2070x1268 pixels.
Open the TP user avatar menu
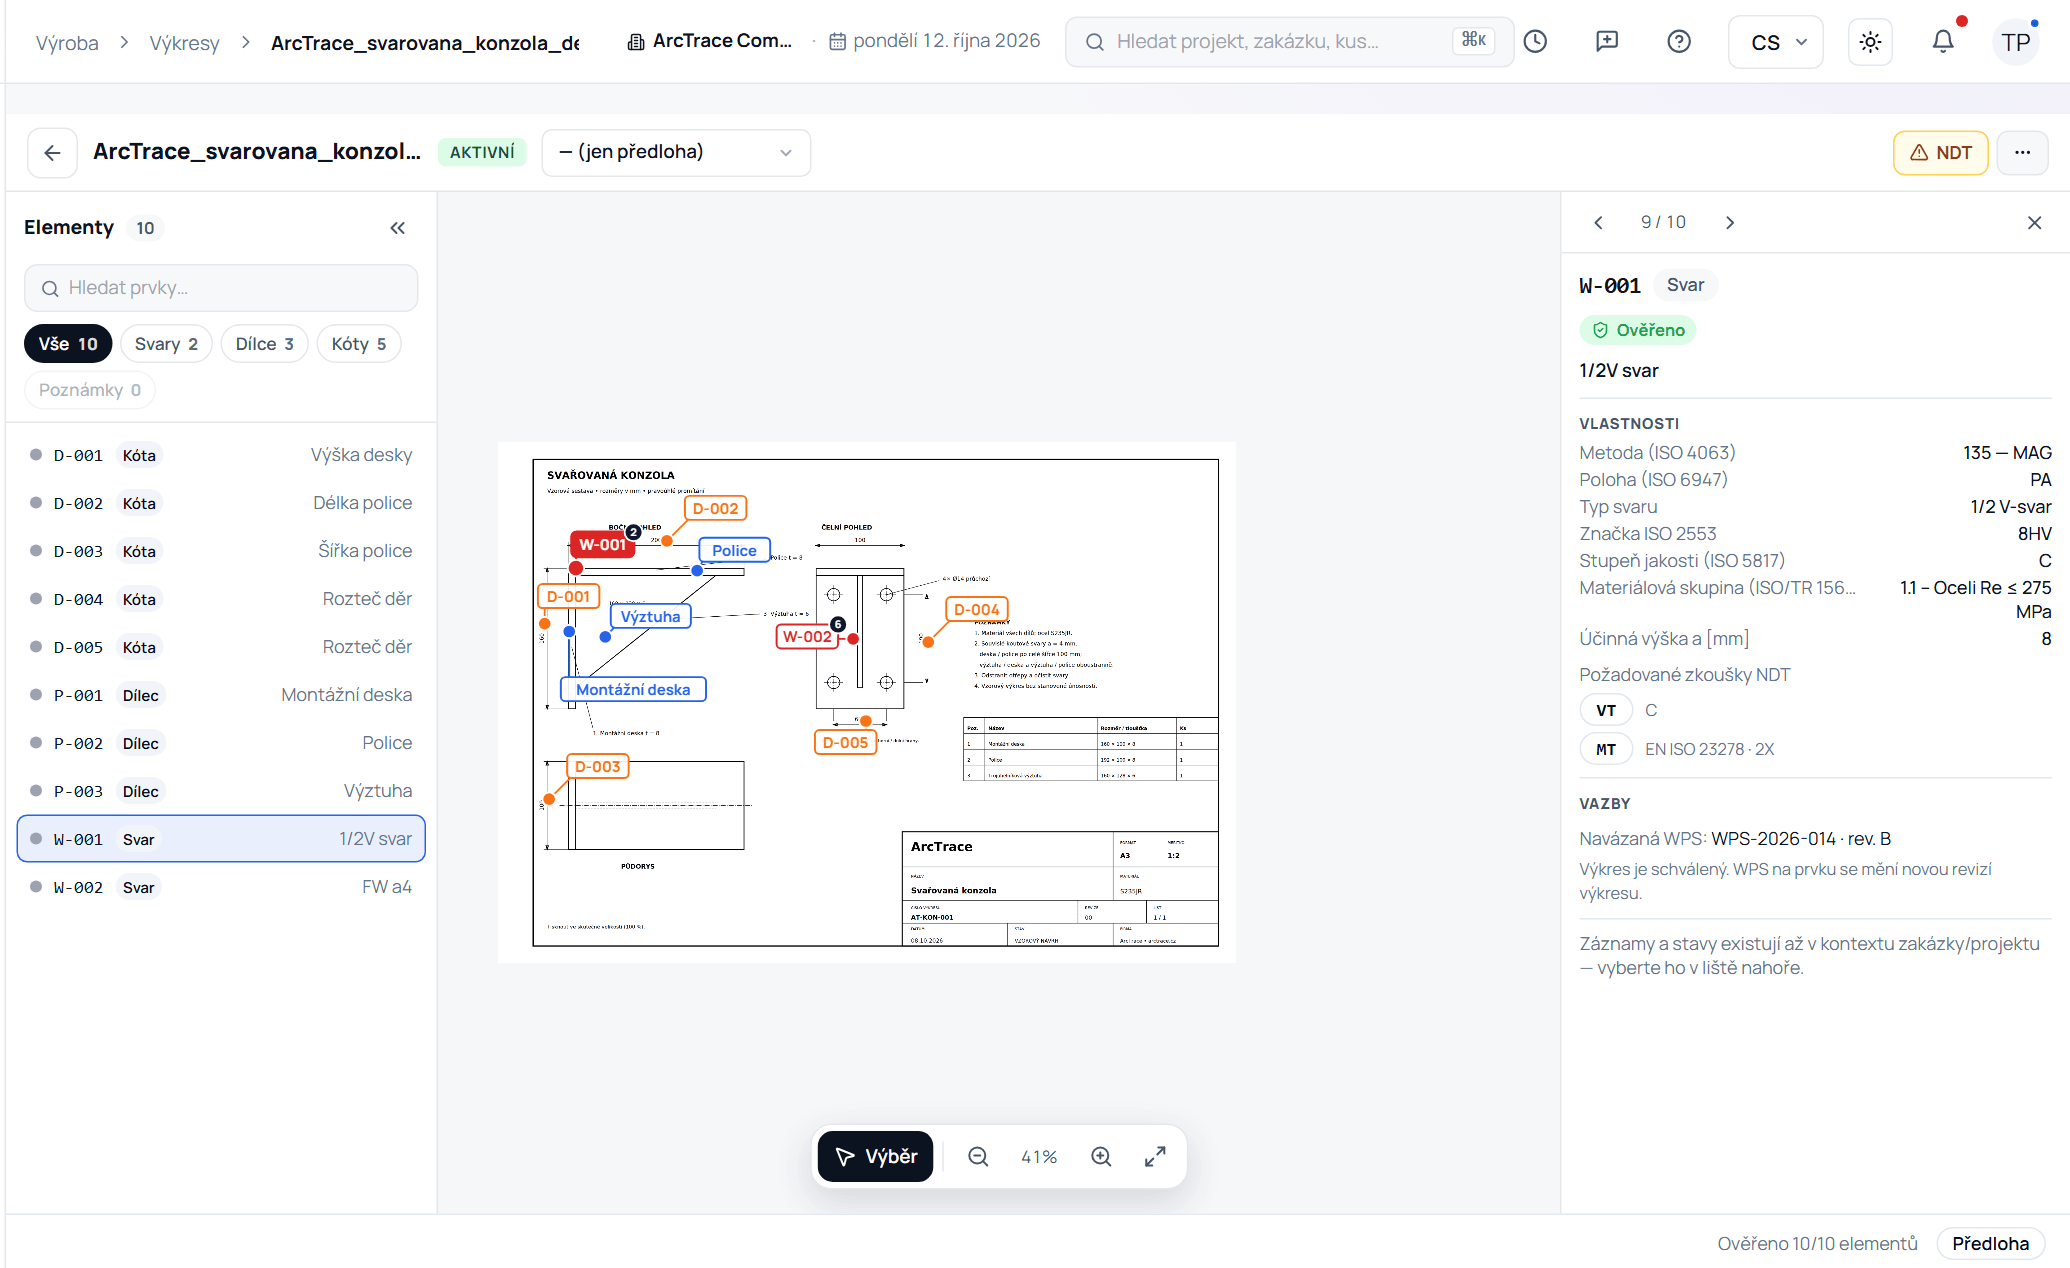pyautogui.click(x=2016, y=42)
